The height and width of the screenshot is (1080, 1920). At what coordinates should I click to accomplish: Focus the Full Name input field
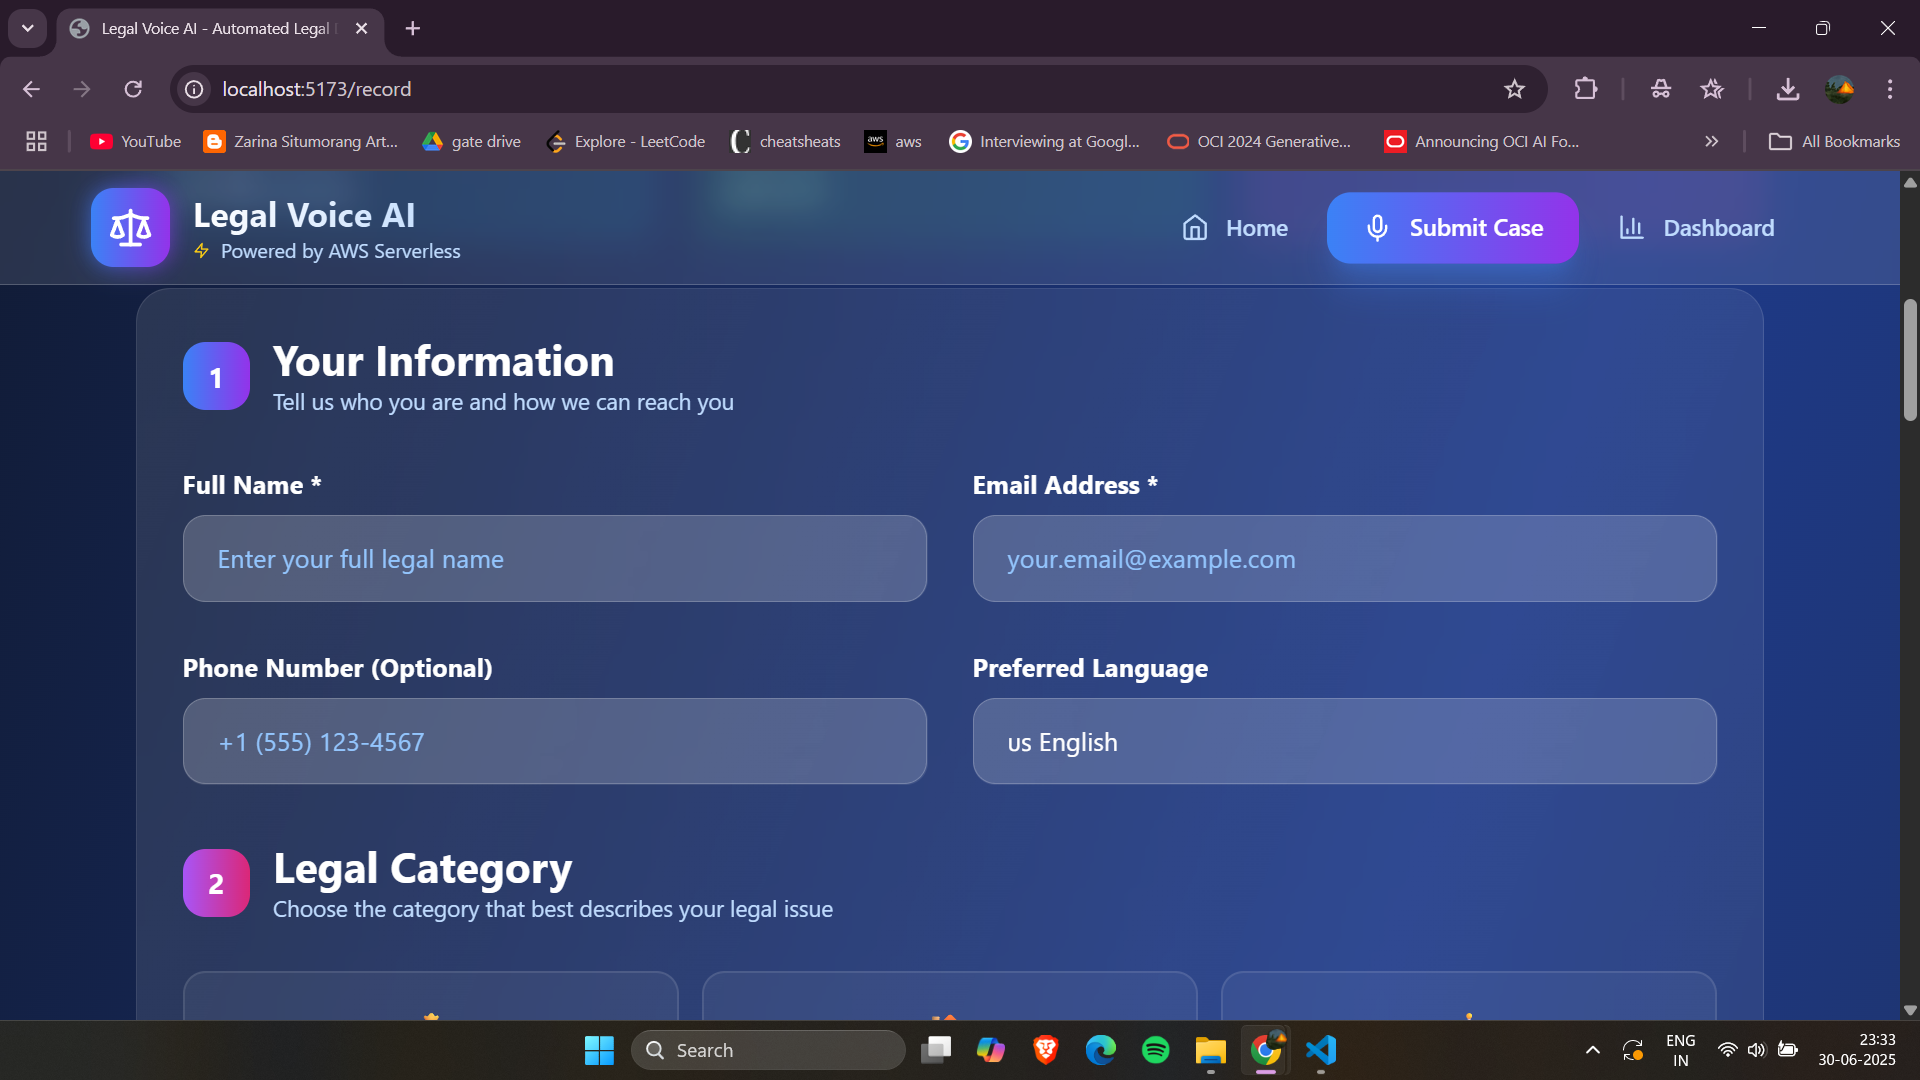coord(554,559)
